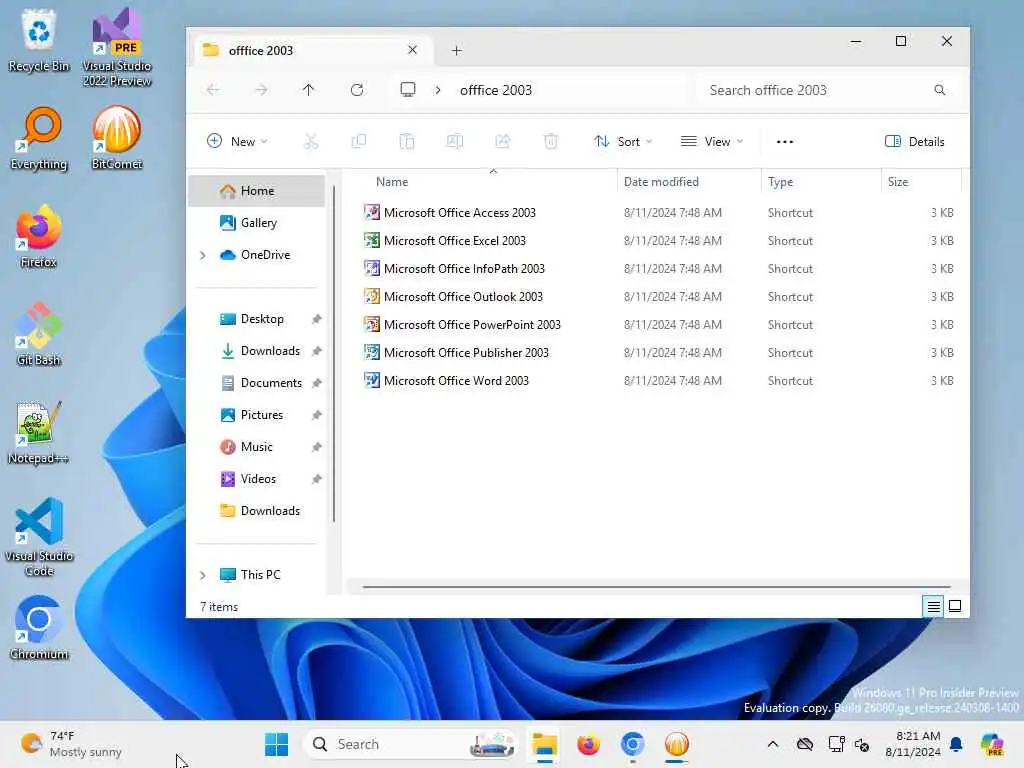Click the taskbar Search box
Viewport: 1024px width, 768px height.
410,744
